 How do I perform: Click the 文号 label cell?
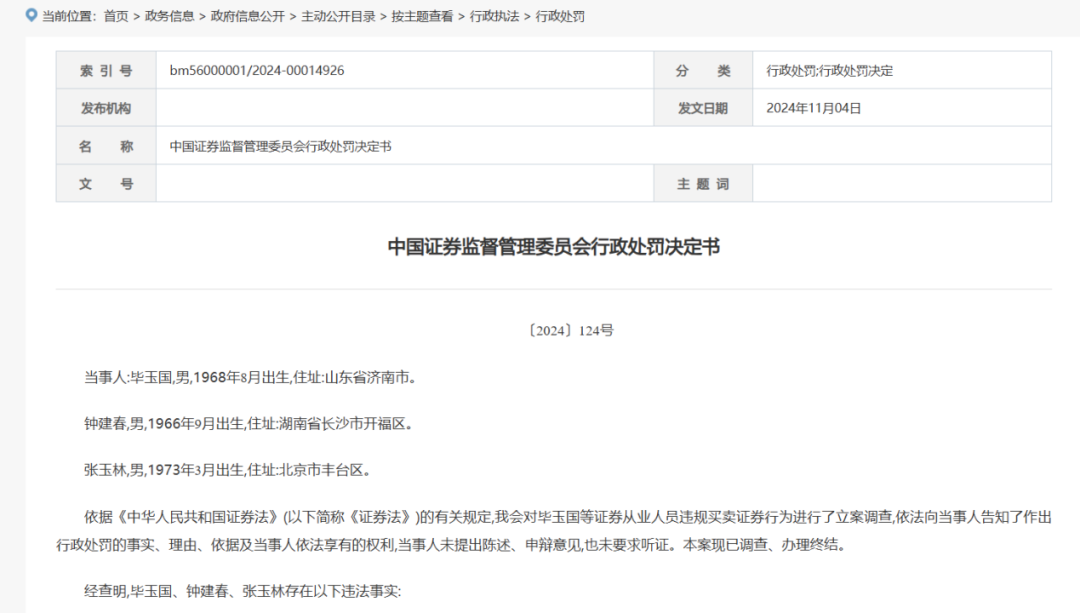[106, 184]
